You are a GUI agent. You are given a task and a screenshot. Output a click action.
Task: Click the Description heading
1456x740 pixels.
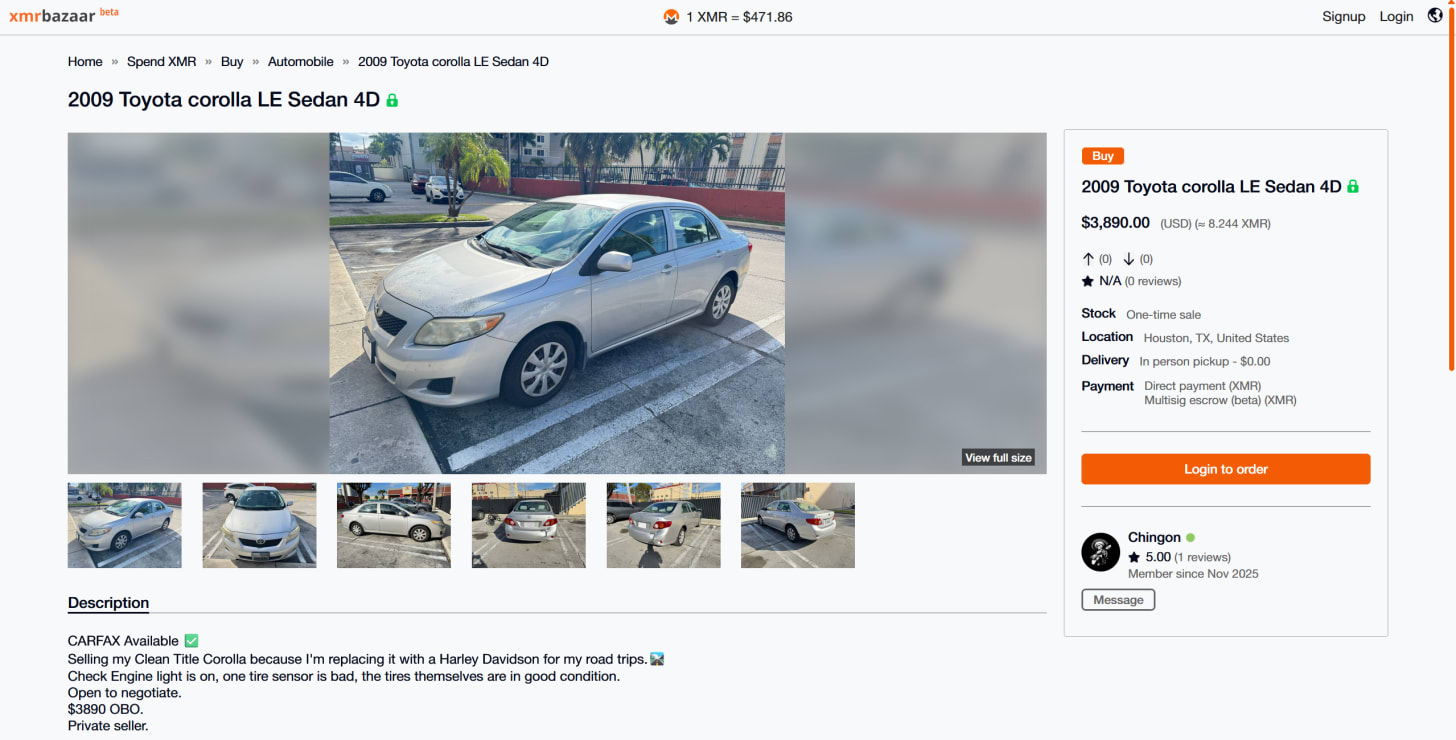pos(108,603)
